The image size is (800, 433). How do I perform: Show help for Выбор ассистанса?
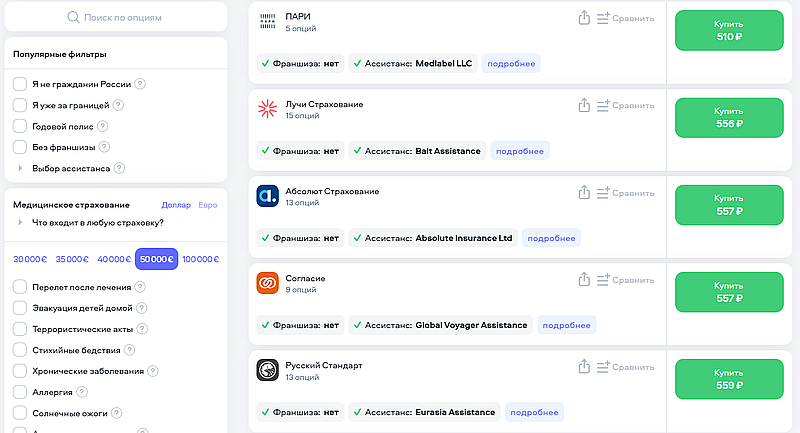tap(119, 168)
